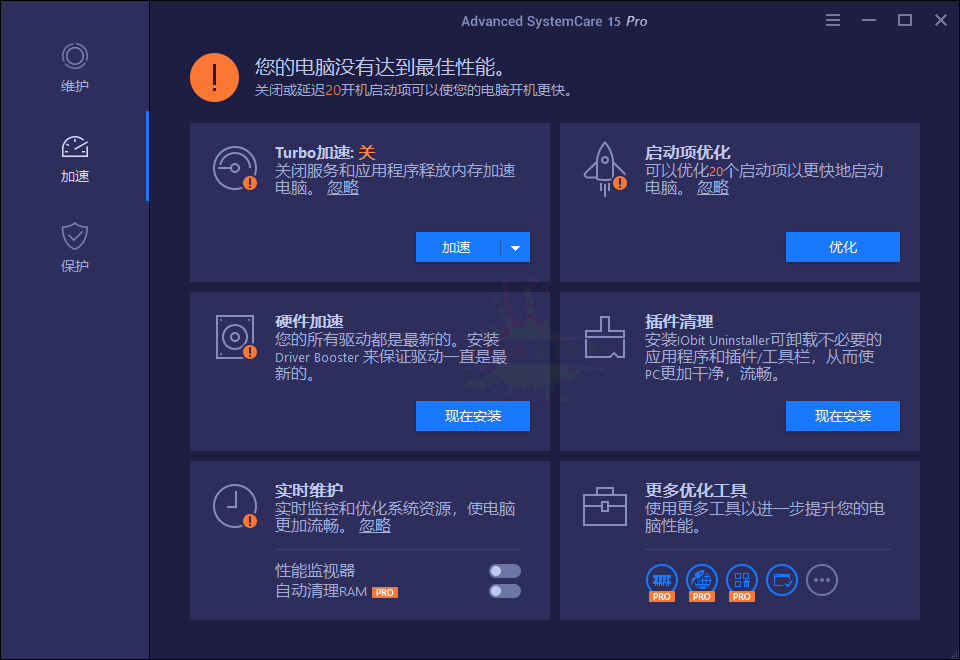Click 现在安装 to install Driver Booster

coord(472,416)
